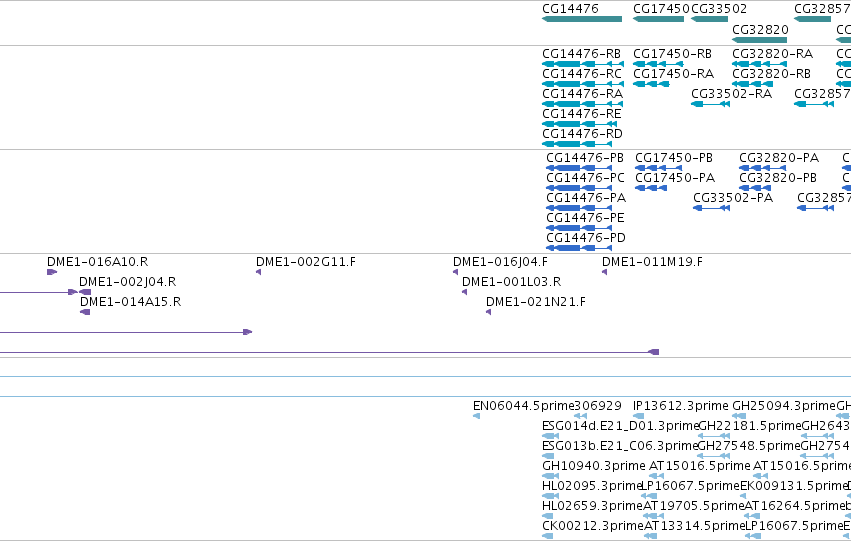The image size is (851, 541).
Task: Select BAC end DME1-014A15.R label
Action: (x=130, y=302)
